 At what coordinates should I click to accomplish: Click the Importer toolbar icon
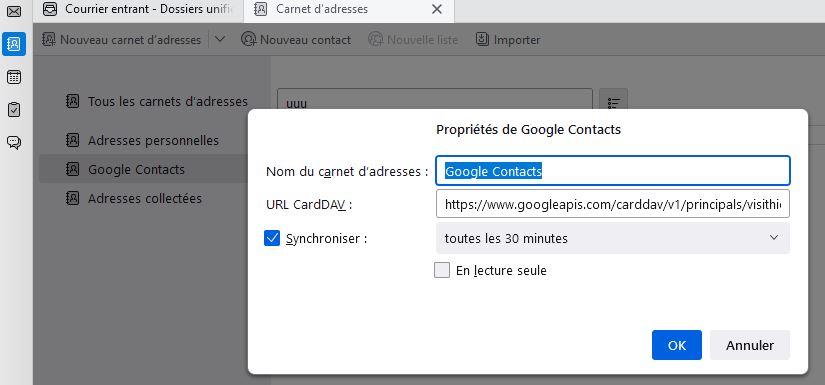(482, 39)
